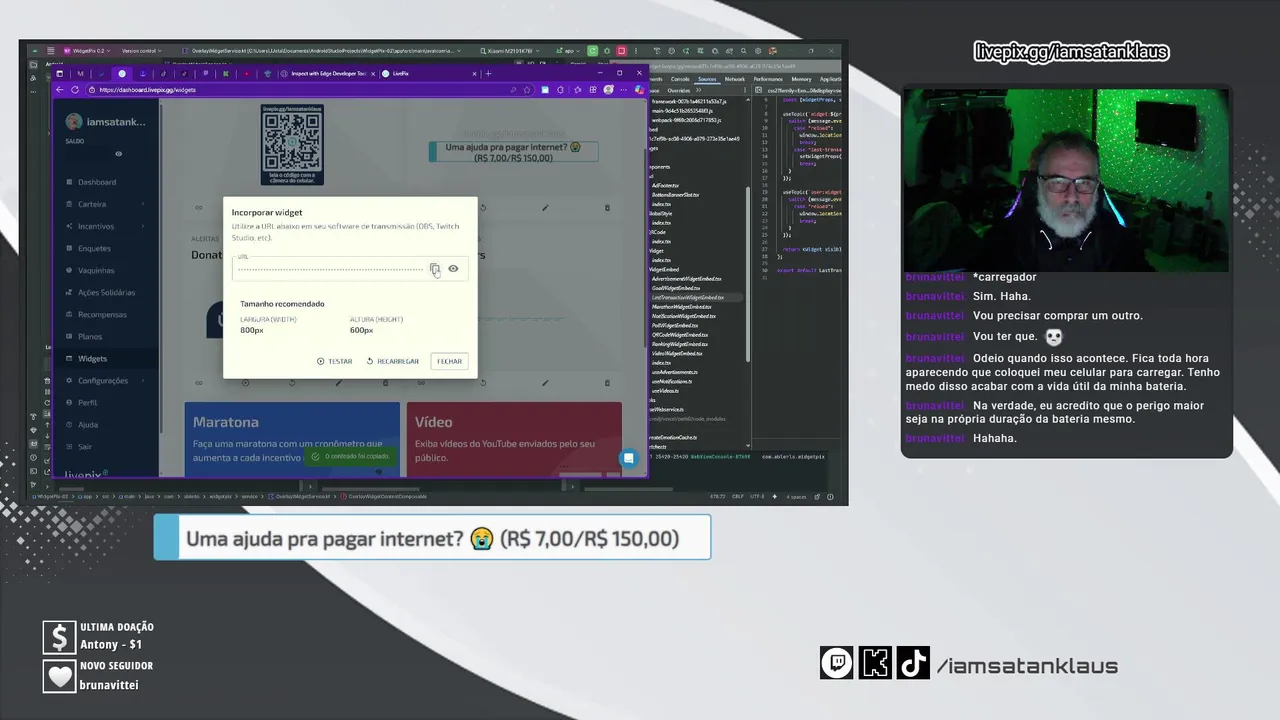Viewport: 1280px width, 720px height.
Task: Expand the Incentivos sidebar section
Action: point(104,226)
